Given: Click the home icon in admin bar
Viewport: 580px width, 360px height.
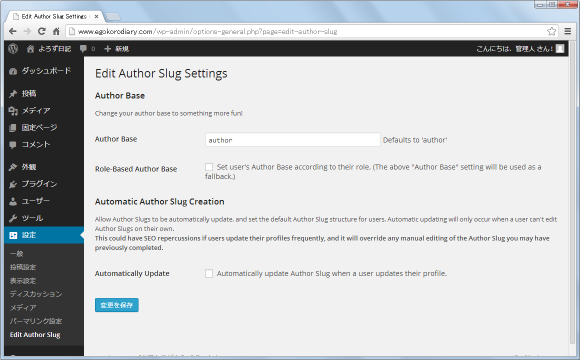Looking at the screenshot, I should point(30,49).
